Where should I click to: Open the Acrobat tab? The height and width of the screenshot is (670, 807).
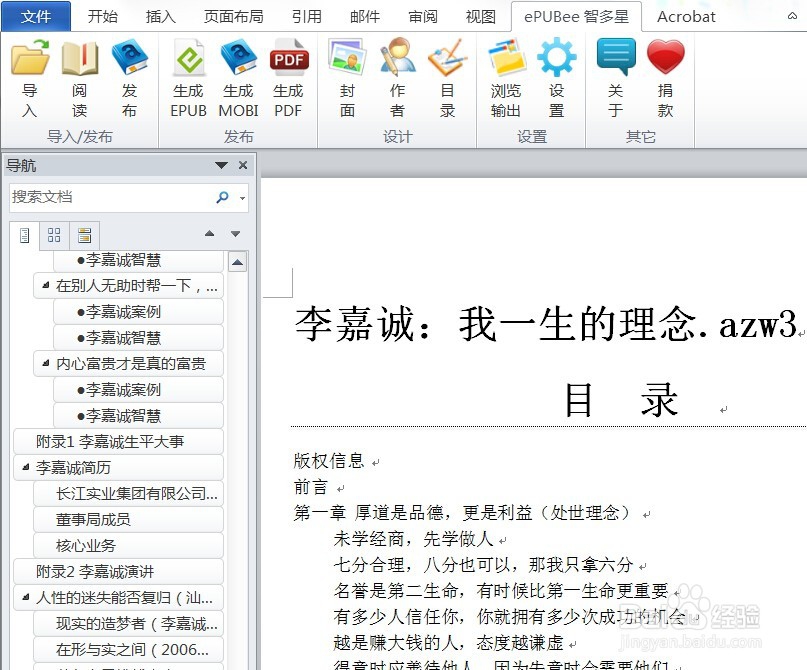click(686, 16)
